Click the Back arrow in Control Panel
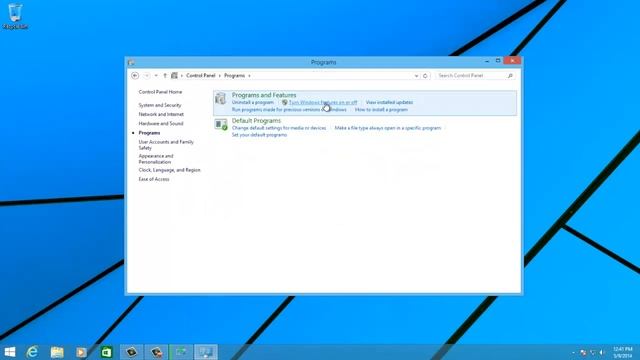 [x=135, y=76]
